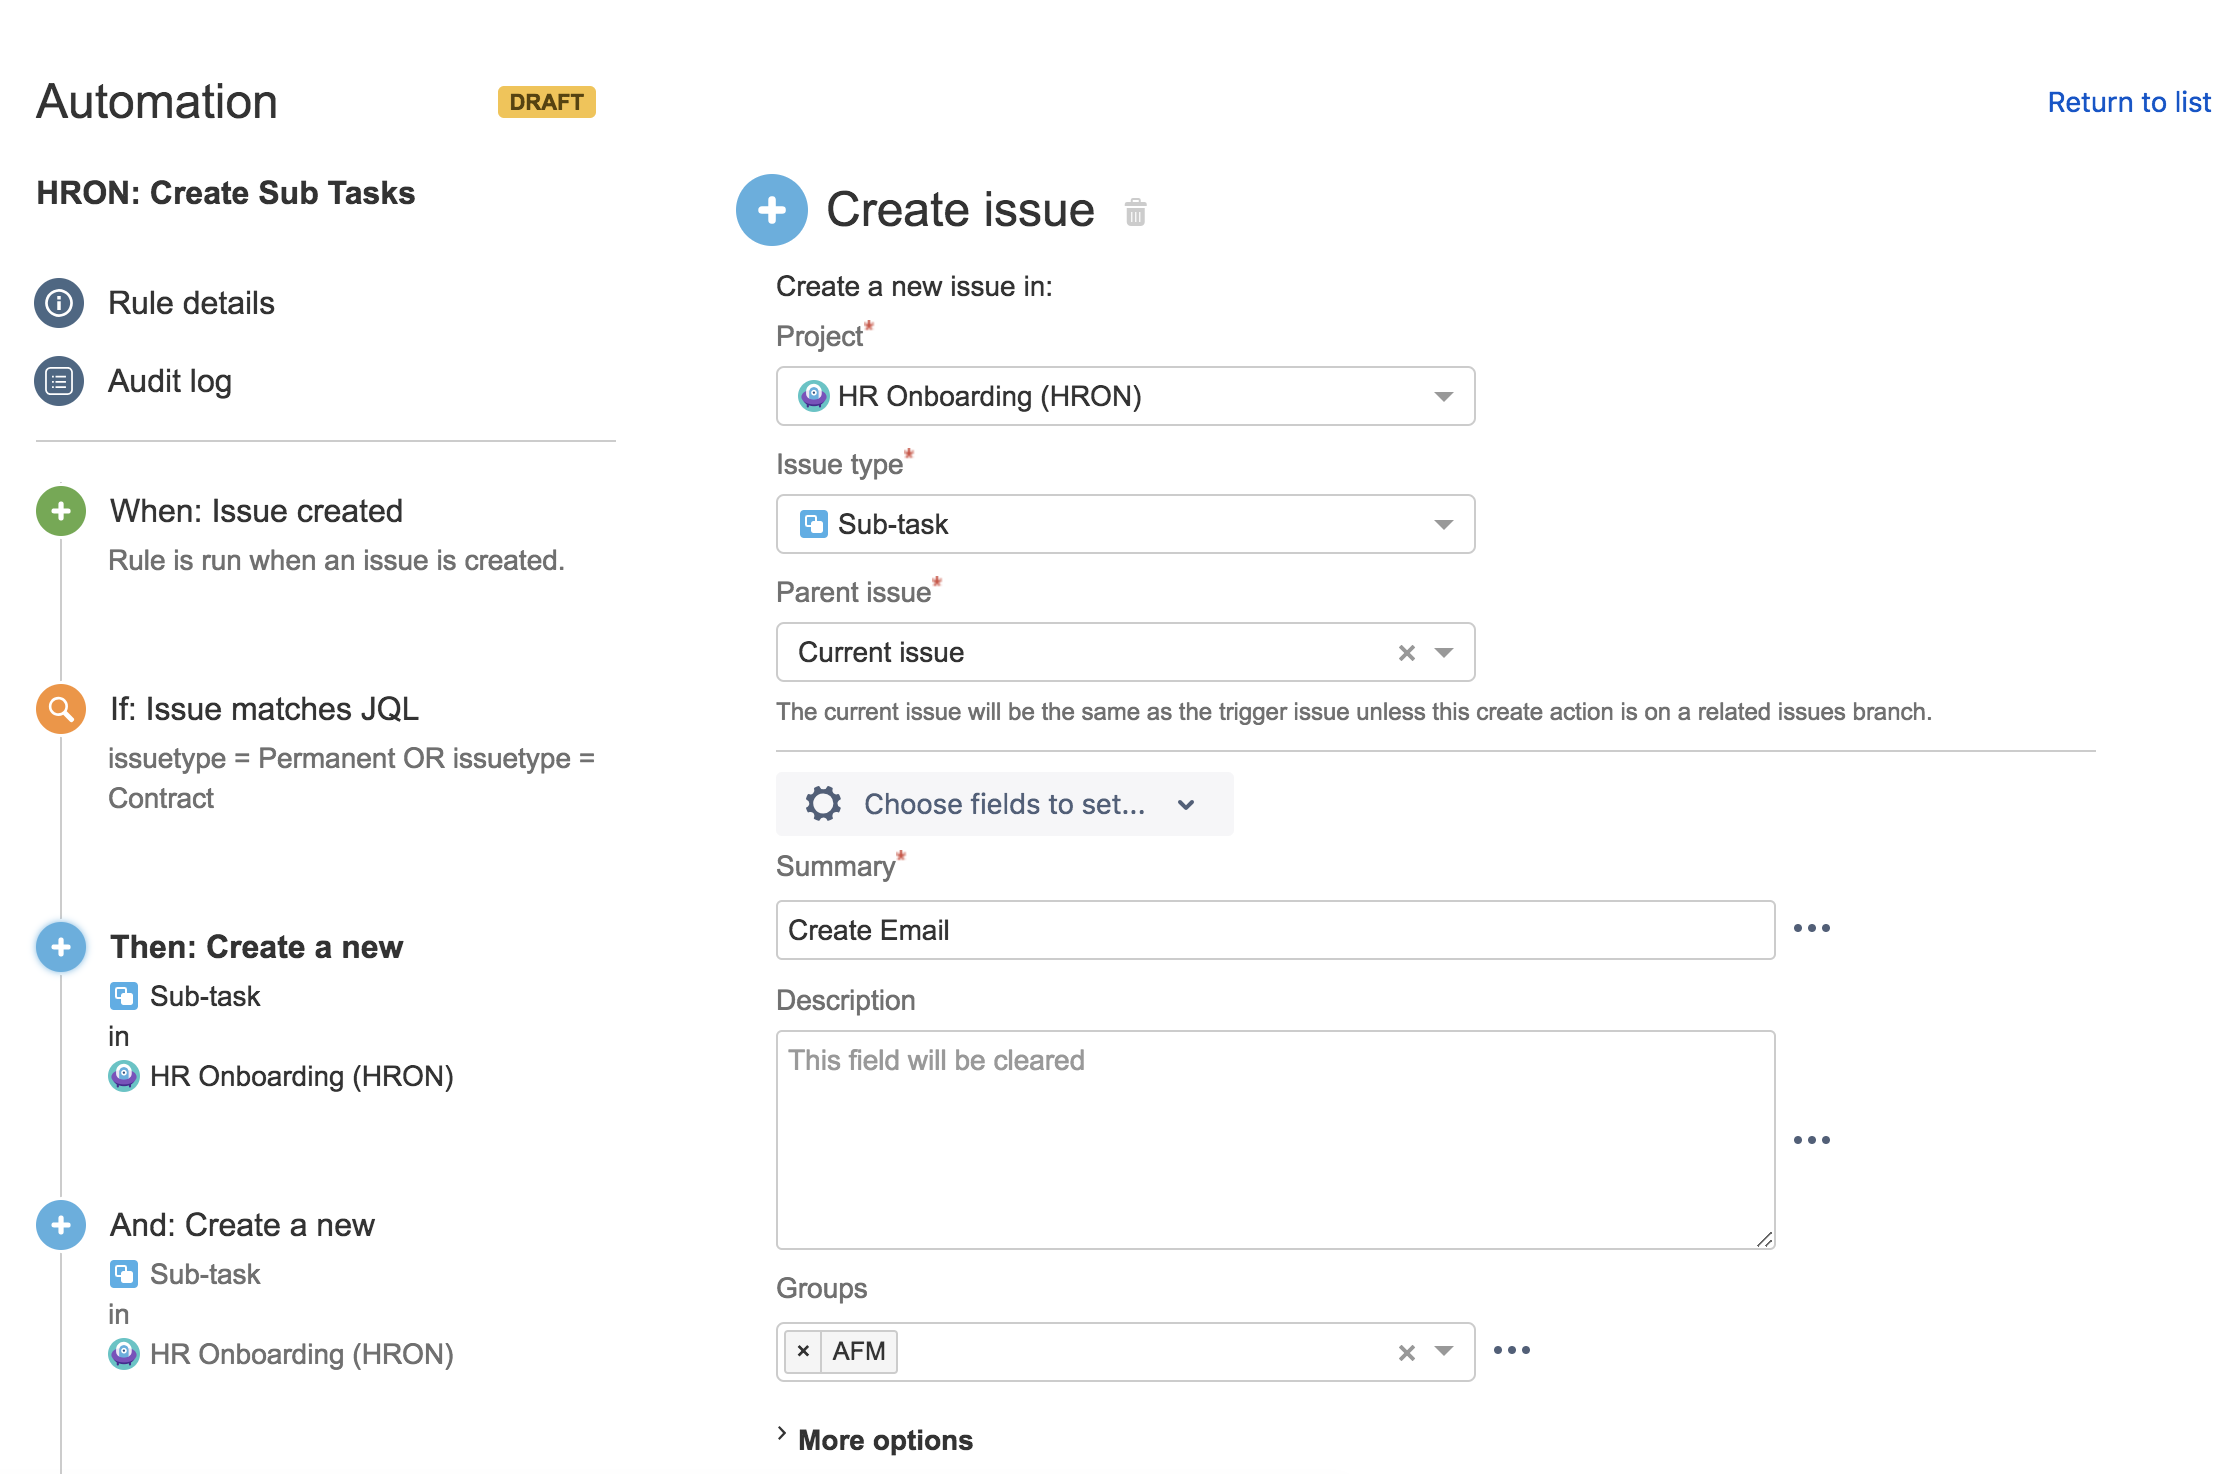
Task: Open the Audit log icon
Action: [59, 381]
